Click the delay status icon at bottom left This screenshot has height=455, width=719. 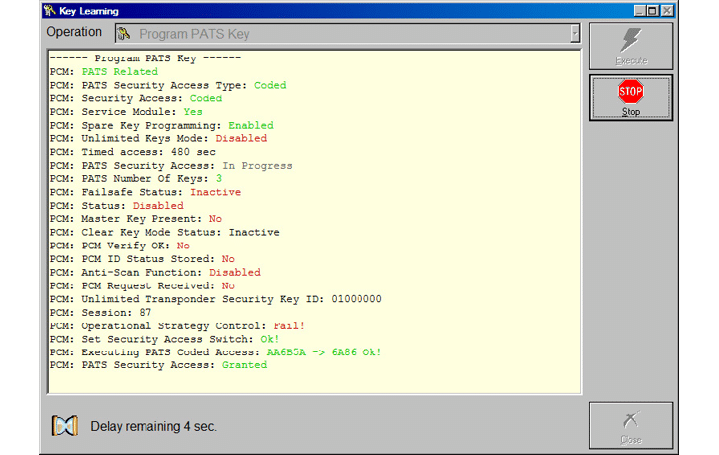click(x=64, y=426)
